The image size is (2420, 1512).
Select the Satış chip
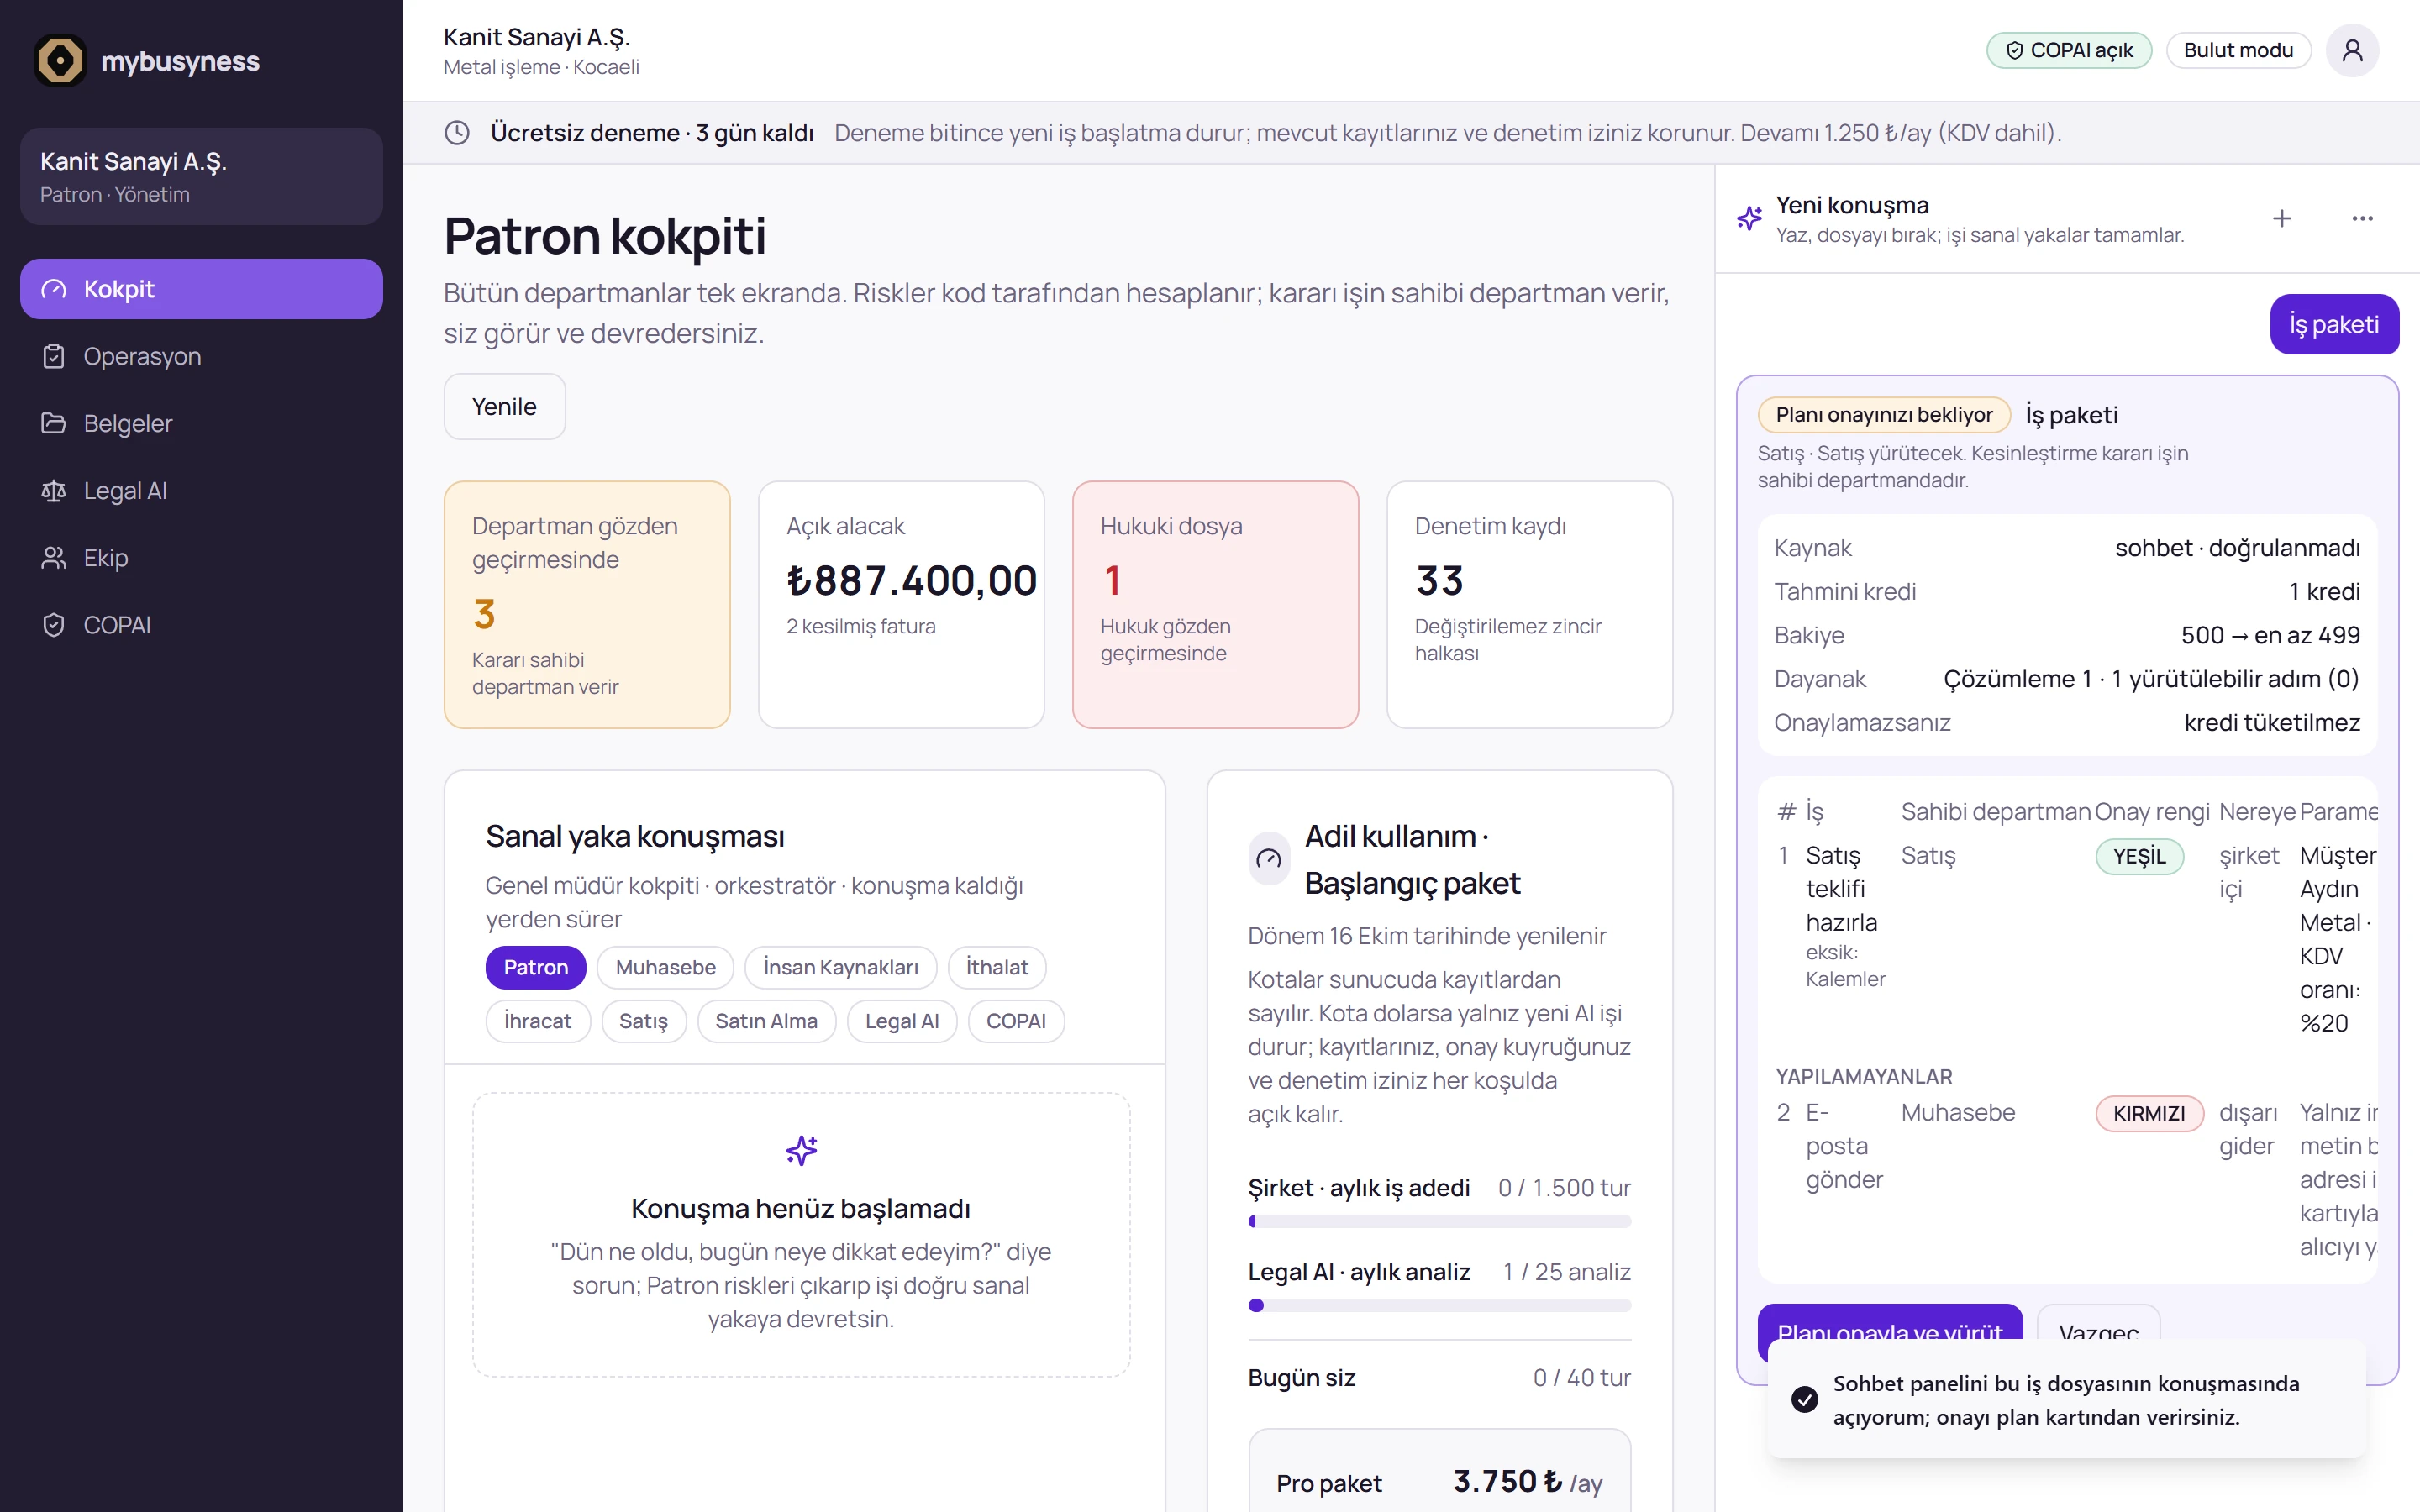643,1021
